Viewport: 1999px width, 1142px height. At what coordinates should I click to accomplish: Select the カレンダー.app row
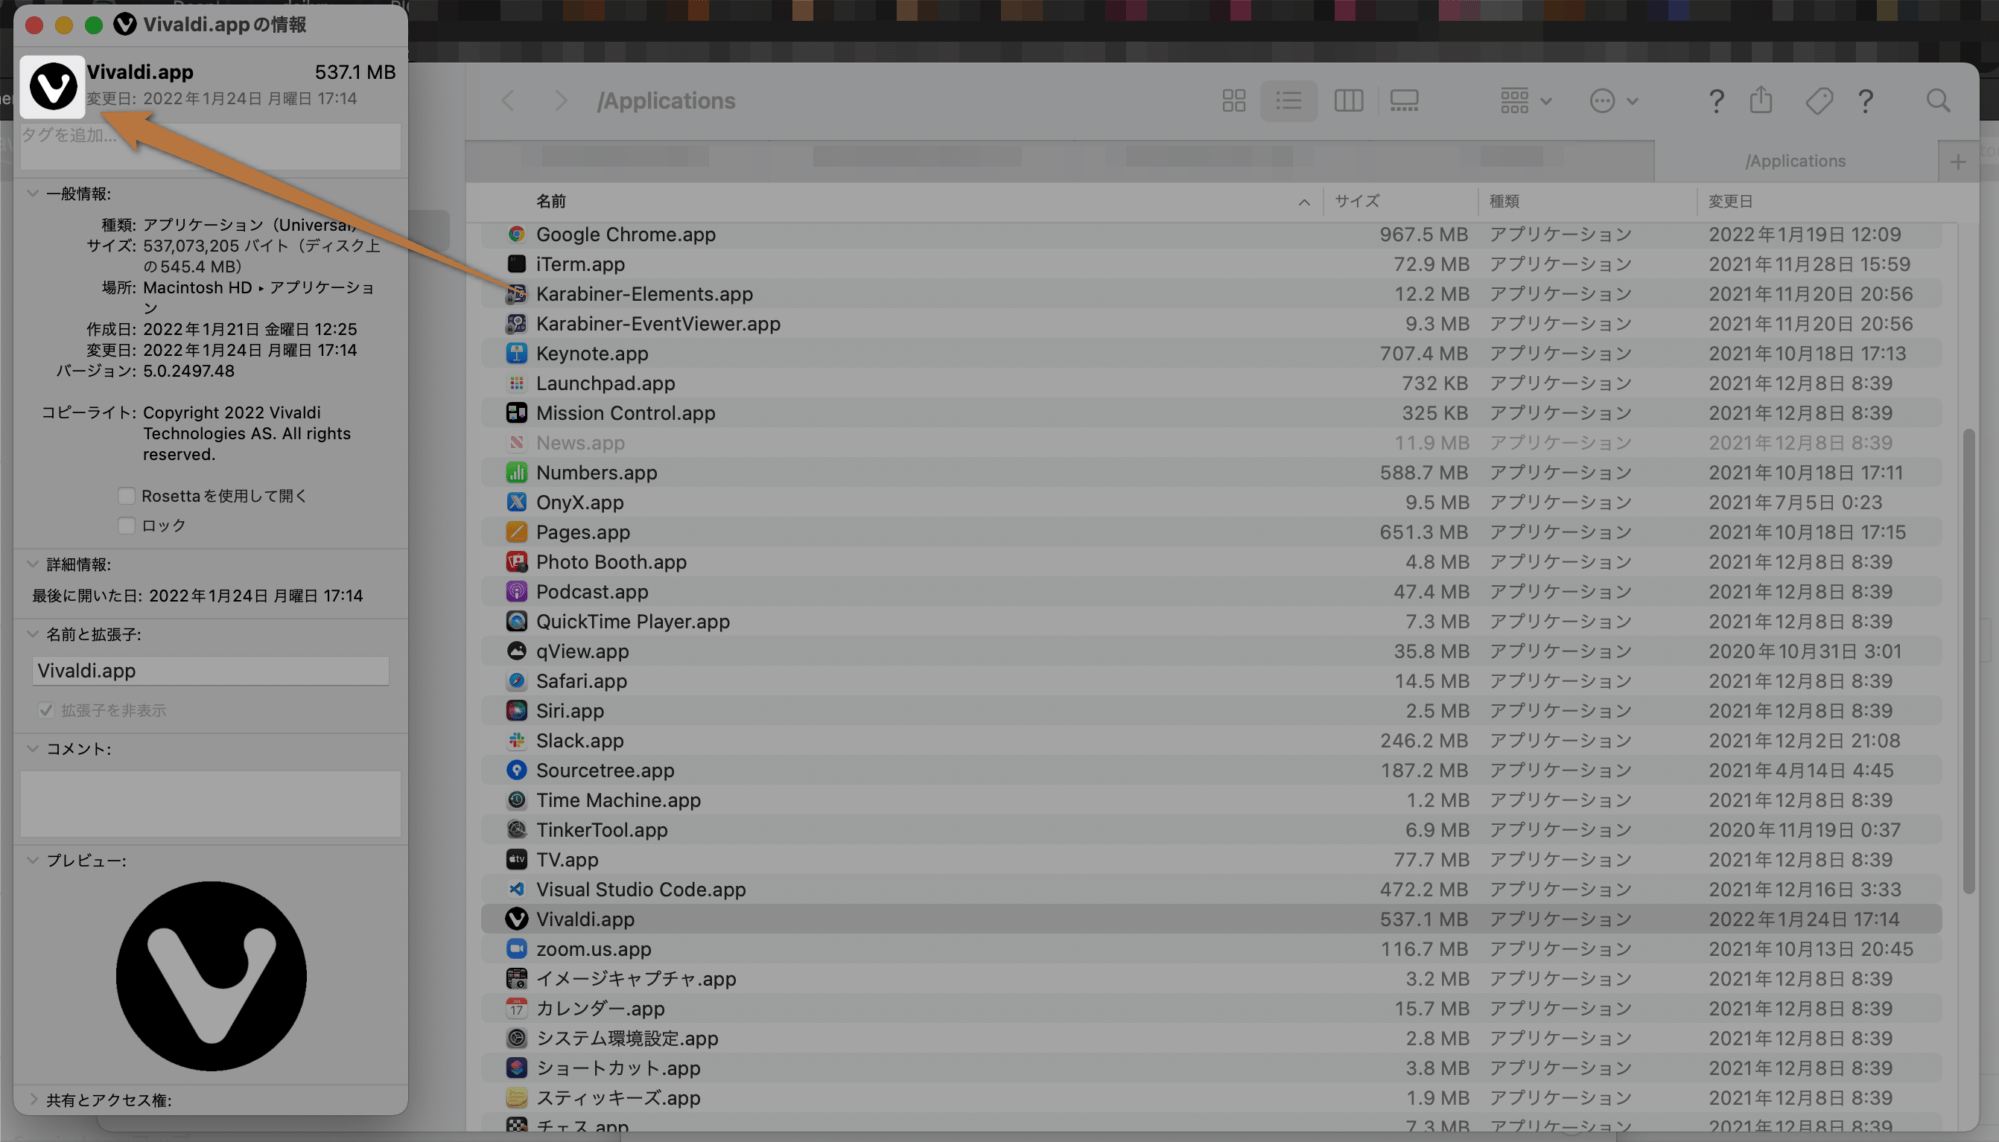tap(1211, 1008)
